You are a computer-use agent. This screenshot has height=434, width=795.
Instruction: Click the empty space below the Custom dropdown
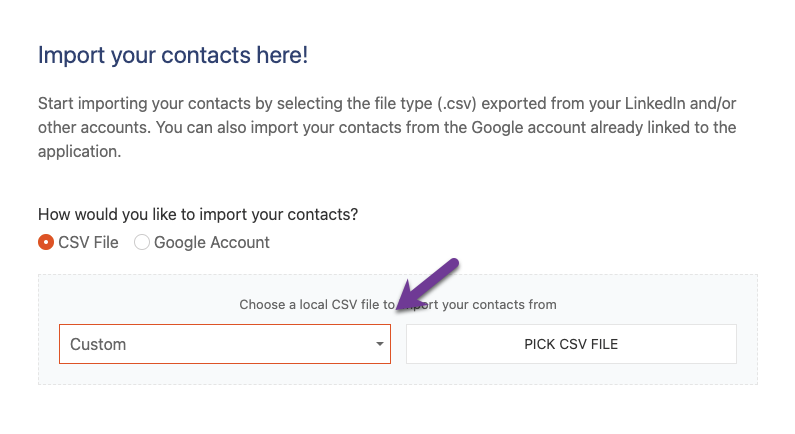click(224, 374)
